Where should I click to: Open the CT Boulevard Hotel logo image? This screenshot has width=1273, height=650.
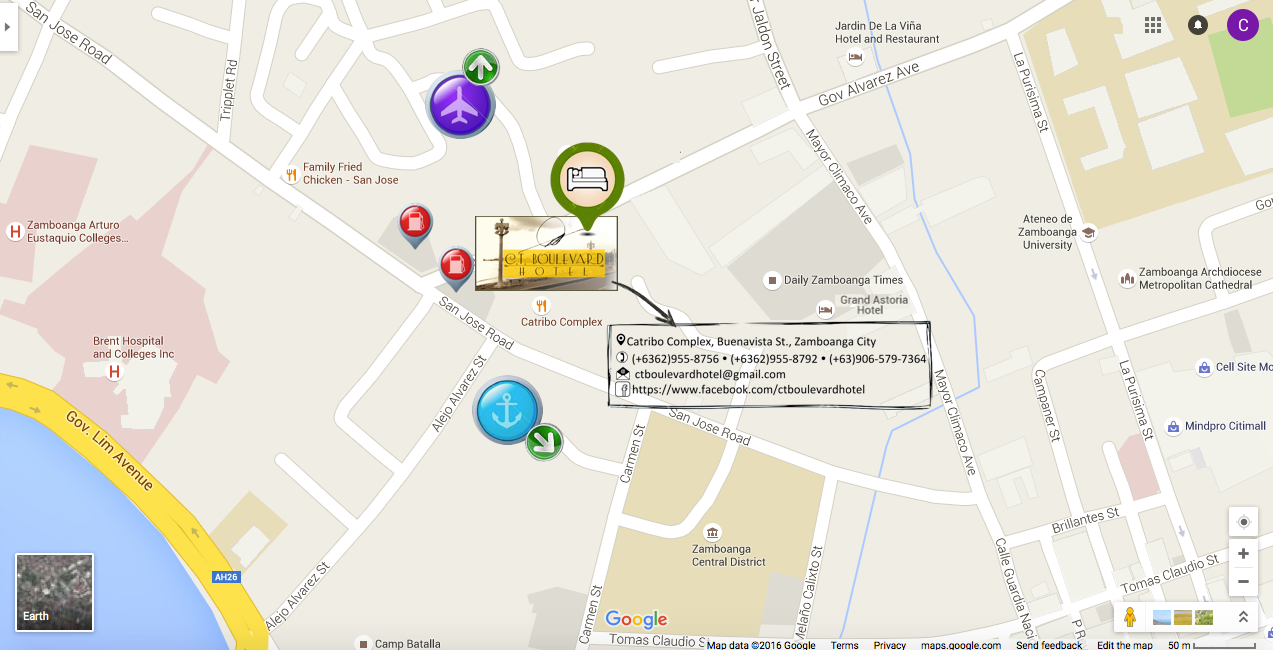(546, 254)
